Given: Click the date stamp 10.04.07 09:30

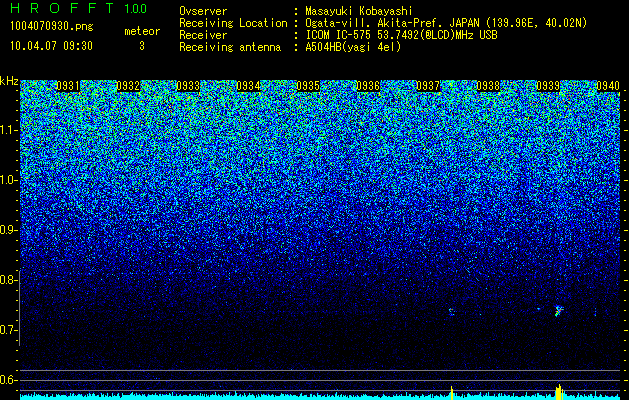Looking at the screenshot, I should [x=51, y=46].
